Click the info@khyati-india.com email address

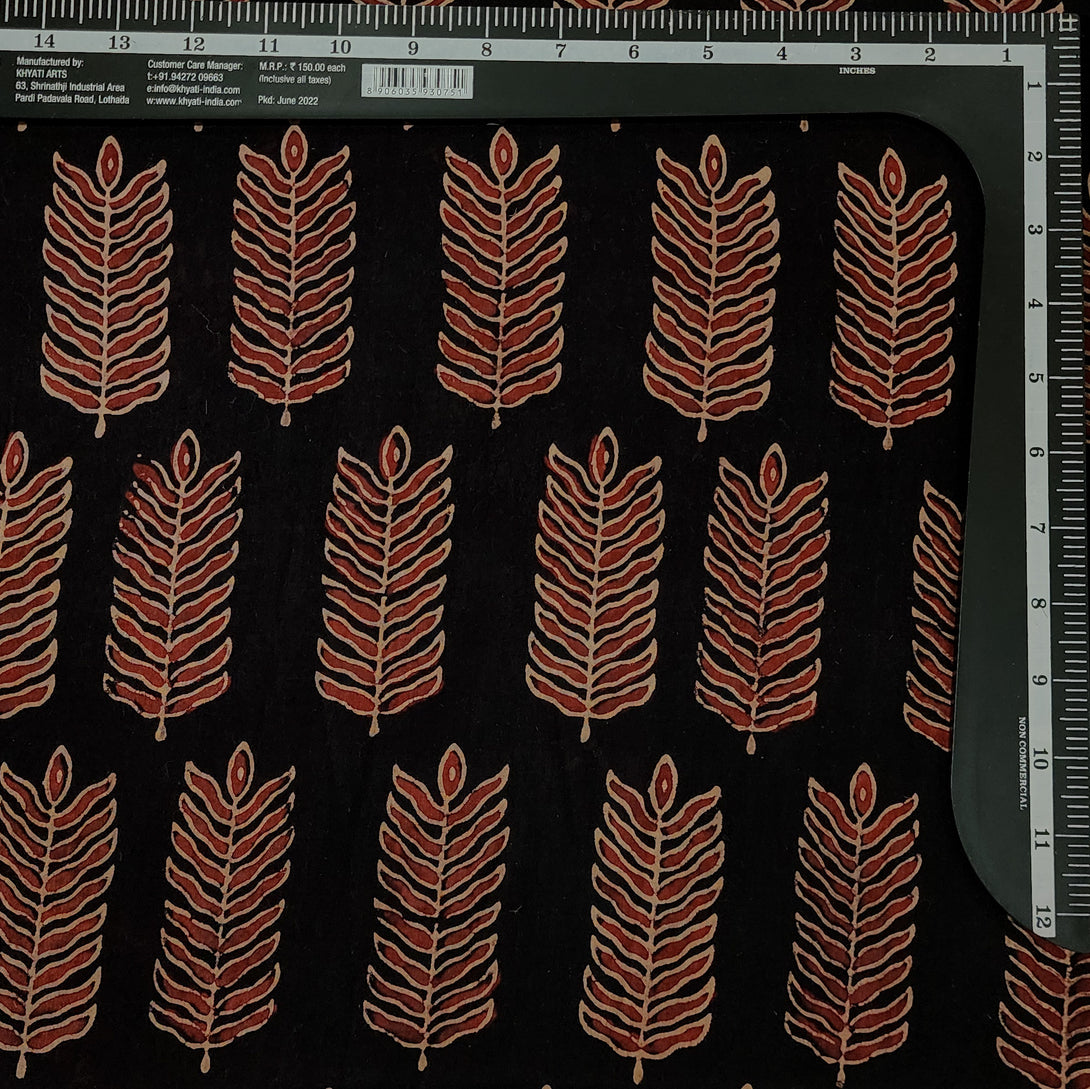194,88
